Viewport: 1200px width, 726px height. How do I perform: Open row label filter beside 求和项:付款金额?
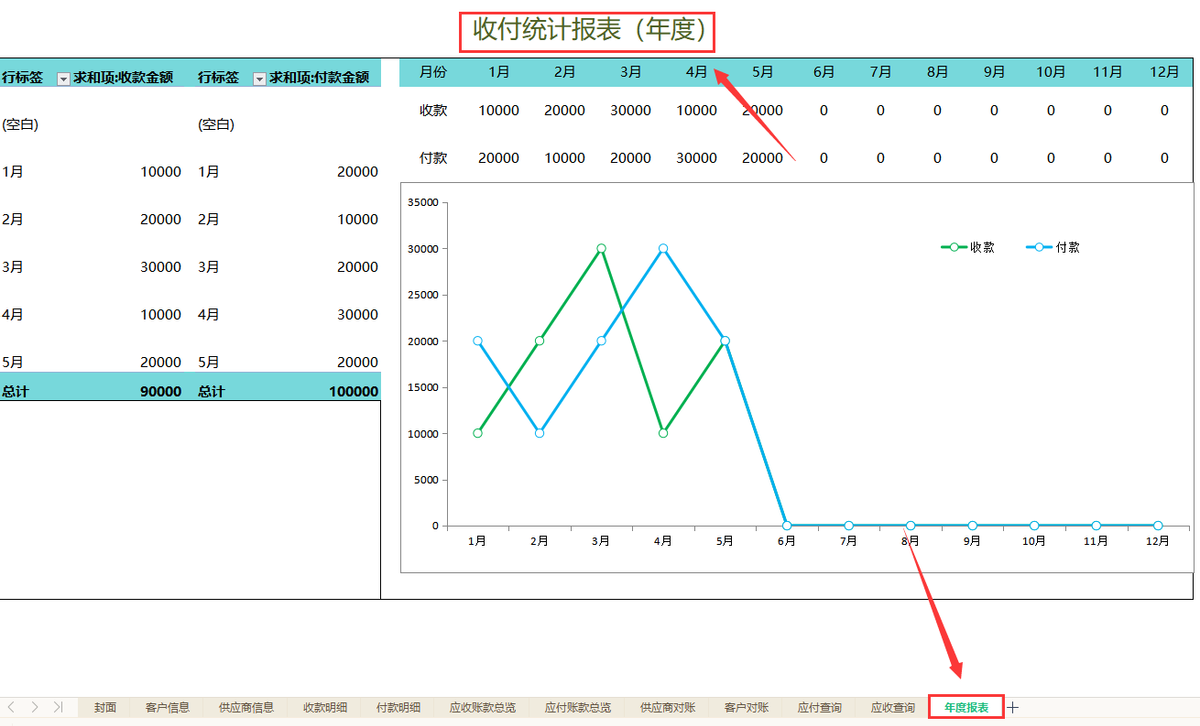tap(259, 78)
